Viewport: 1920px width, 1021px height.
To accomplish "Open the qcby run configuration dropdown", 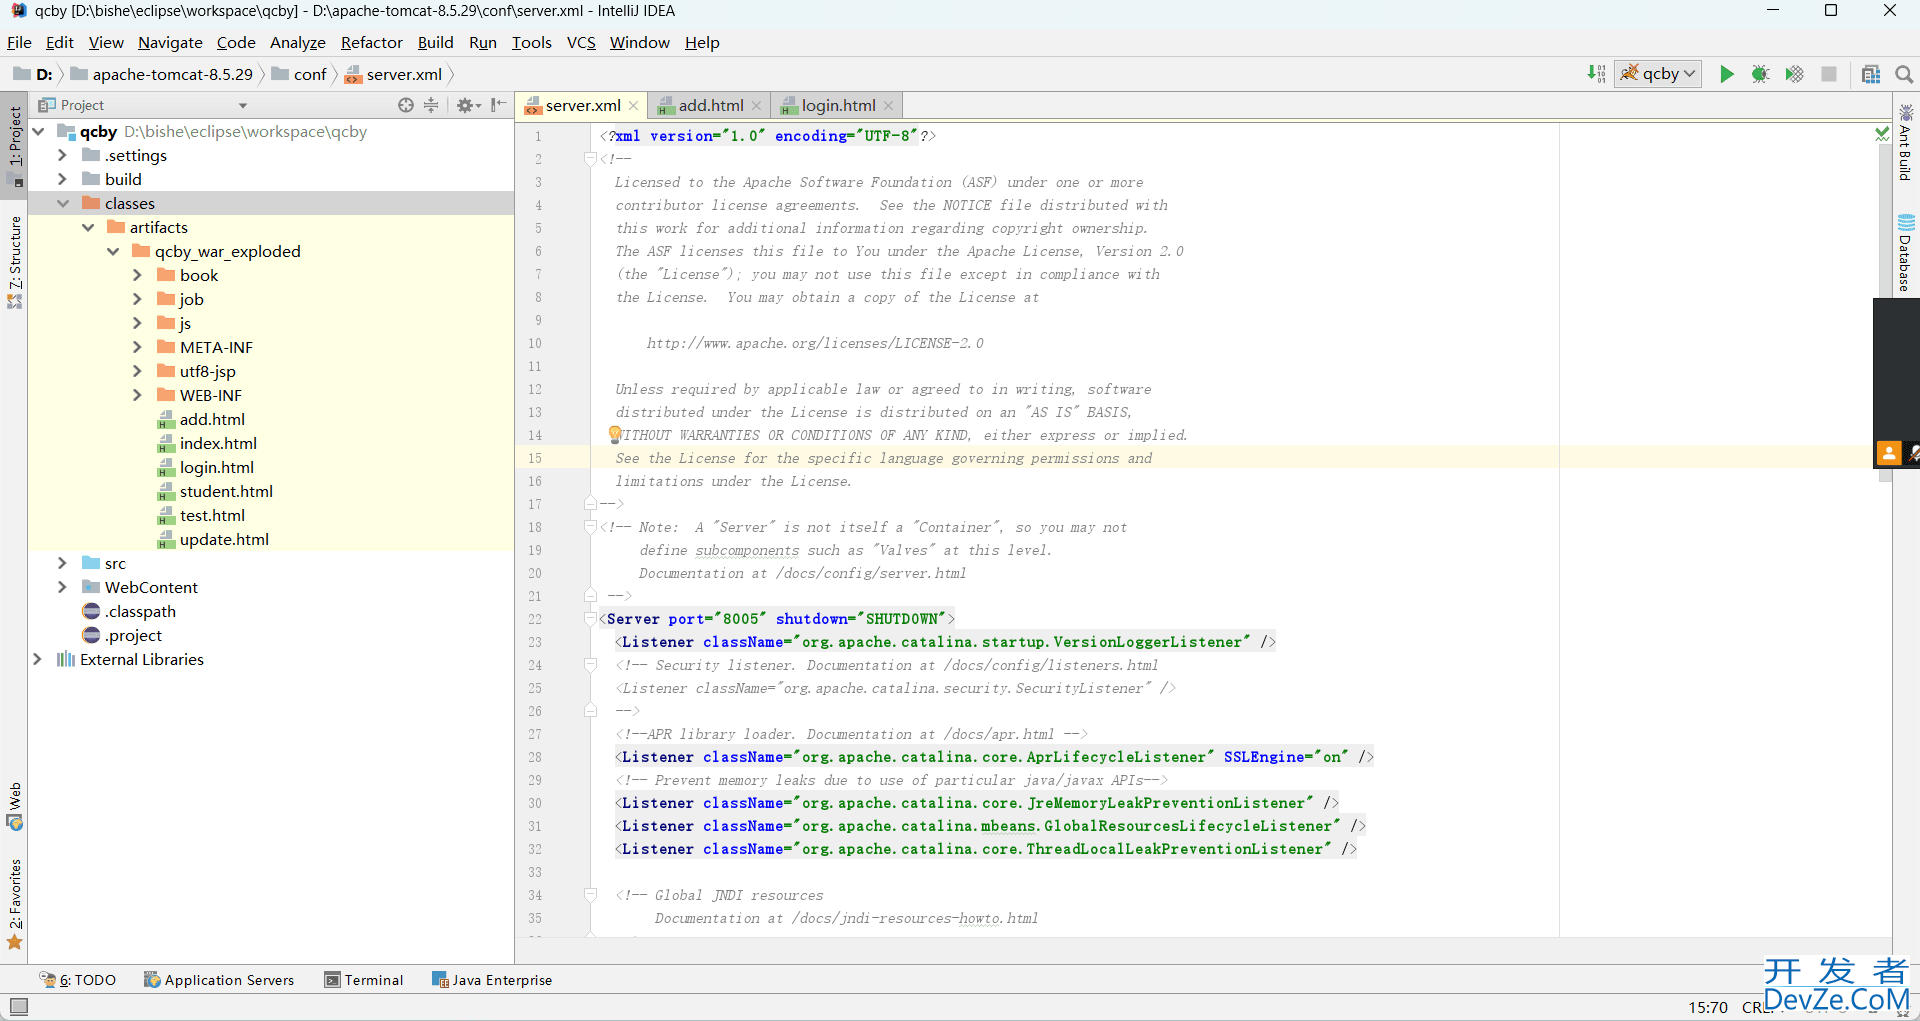I will click(1658, 74).
